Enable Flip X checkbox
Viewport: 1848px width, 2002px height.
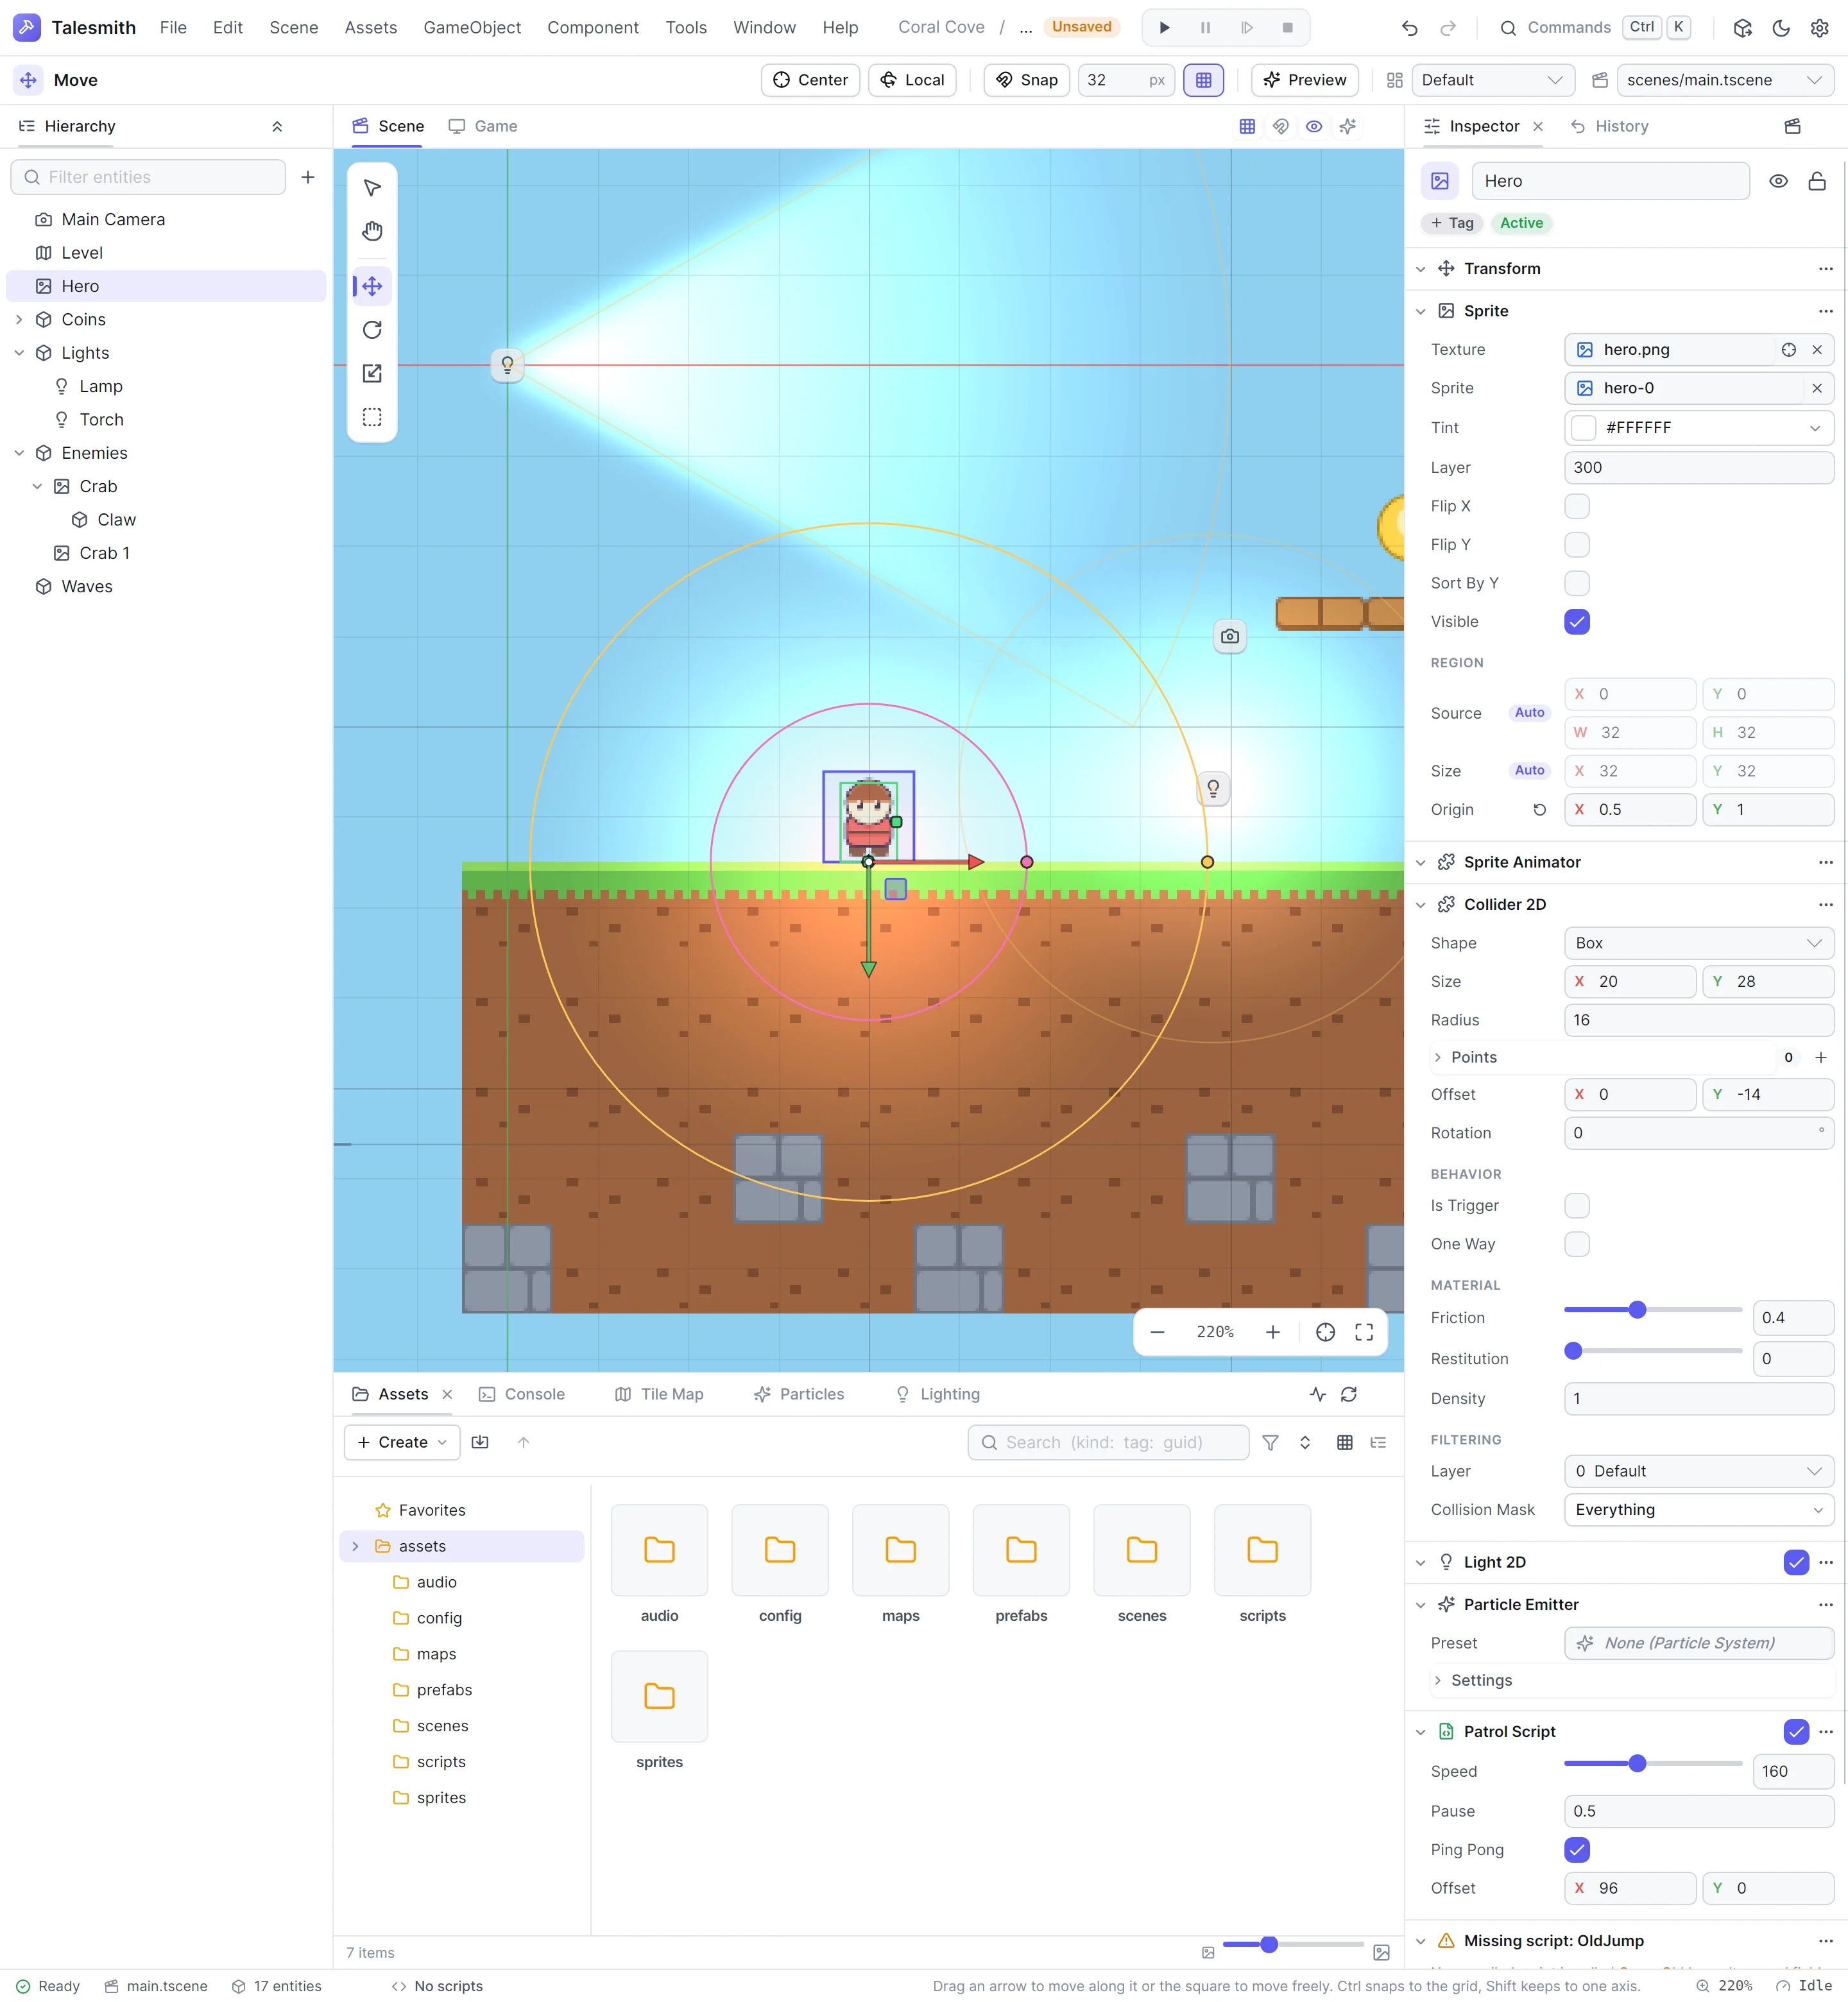point(1577,506)
